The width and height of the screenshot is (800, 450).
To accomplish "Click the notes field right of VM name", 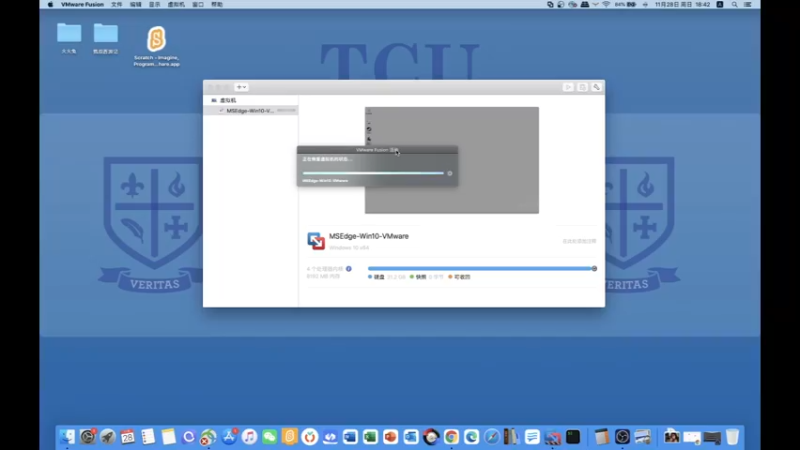I will click(x=579, y=241).
